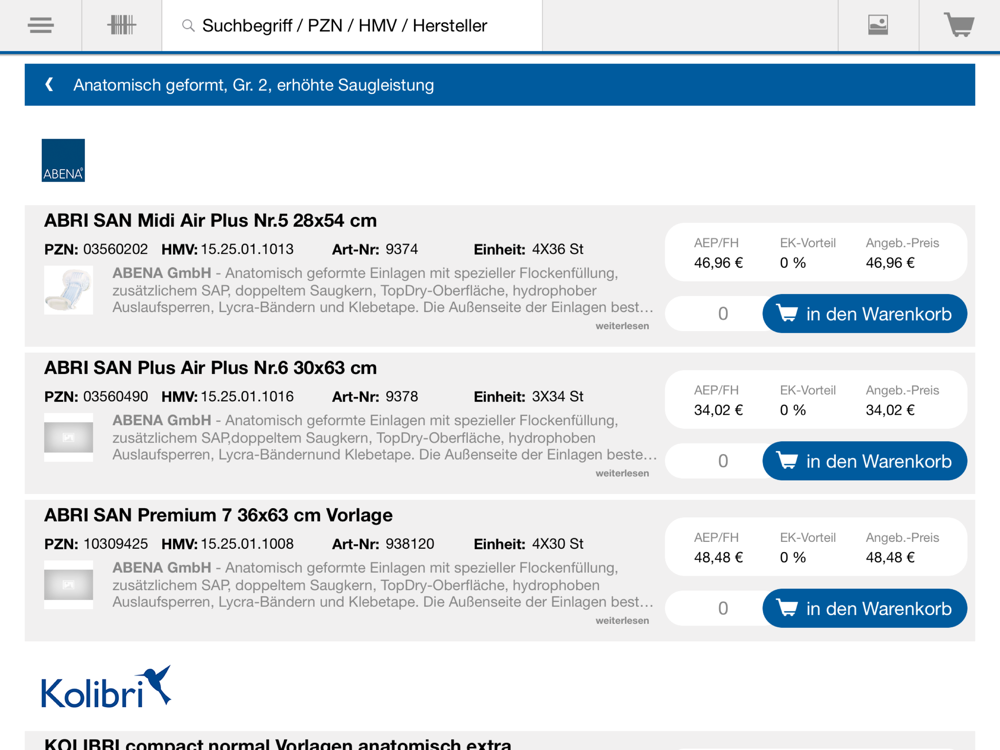The height and width of the screenshot is (750, 1000).
Task: View ABRI SAN Plus Air Plus placeholder thumbnail
Action: coord(68,438)
